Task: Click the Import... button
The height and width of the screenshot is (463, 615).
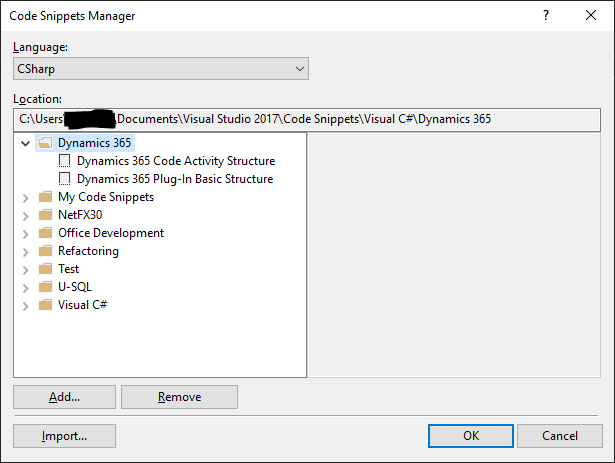Action: [x=65, y=436]
